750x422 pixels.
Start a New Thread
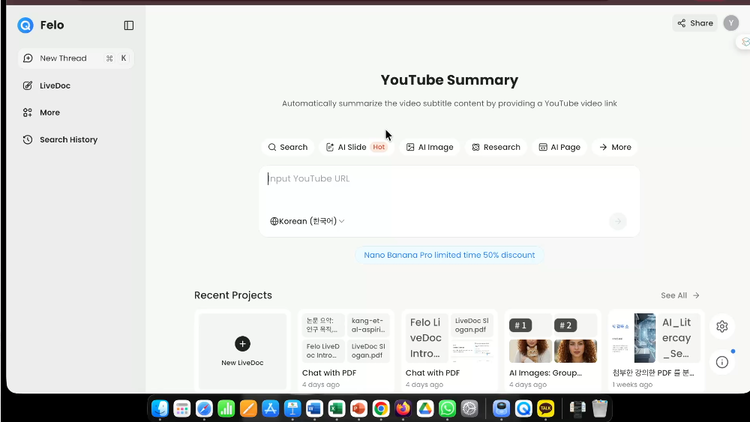coord(76,58)
